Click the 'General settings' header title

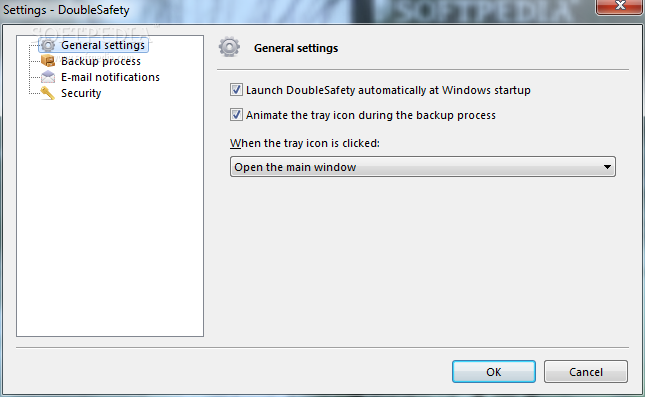296,48
